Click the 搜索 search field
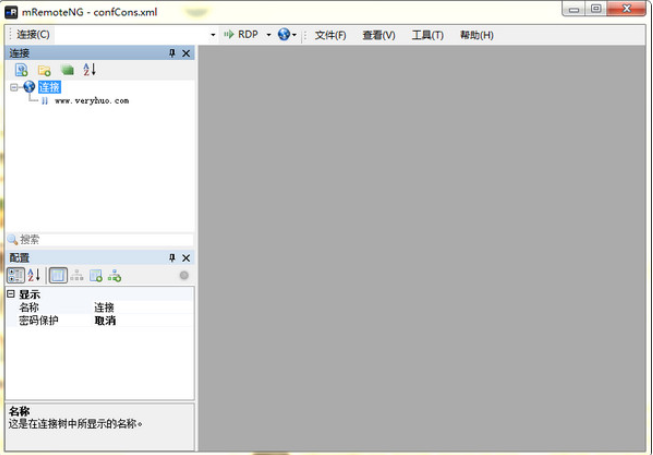 click(100, 240)
